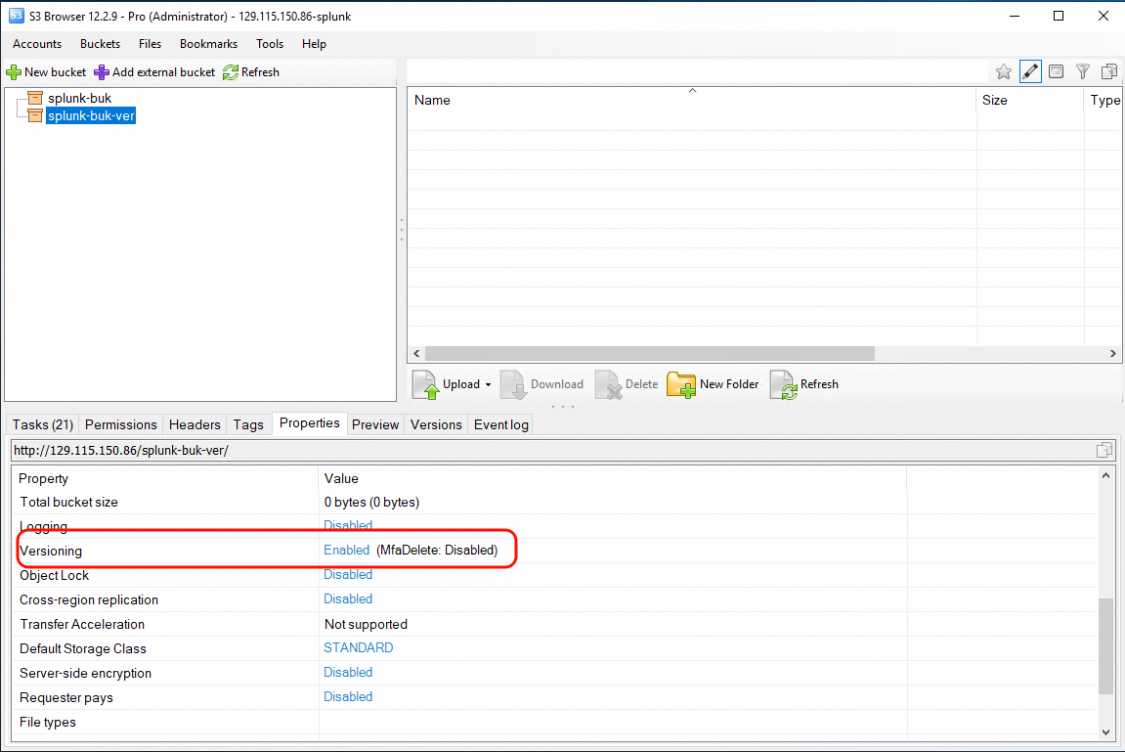Click the S3 Browser title bar icon
Viewport: 1125px width, 752px height.
[16, 16]
